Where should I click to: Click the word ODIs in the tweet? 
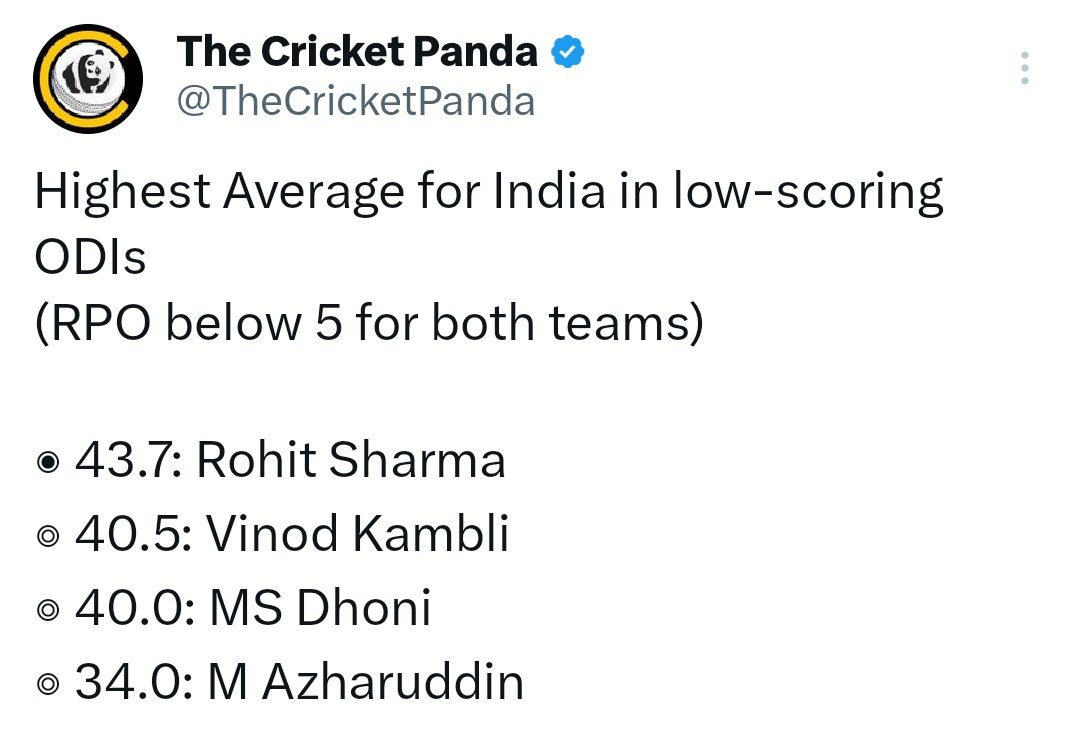[90, 257]
